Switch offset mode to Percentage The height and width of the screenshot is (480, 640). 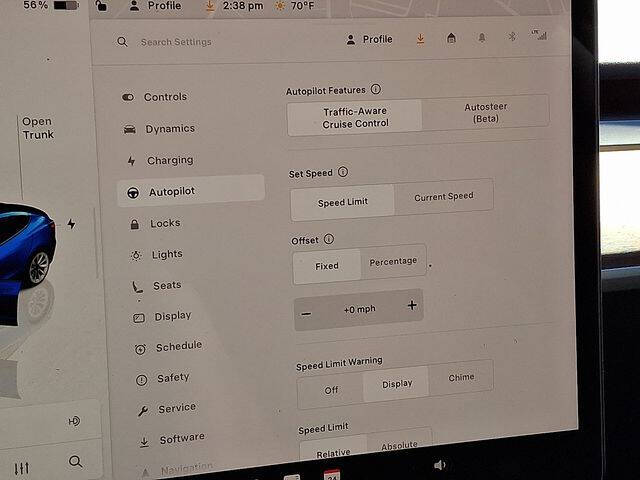(393, 262)
